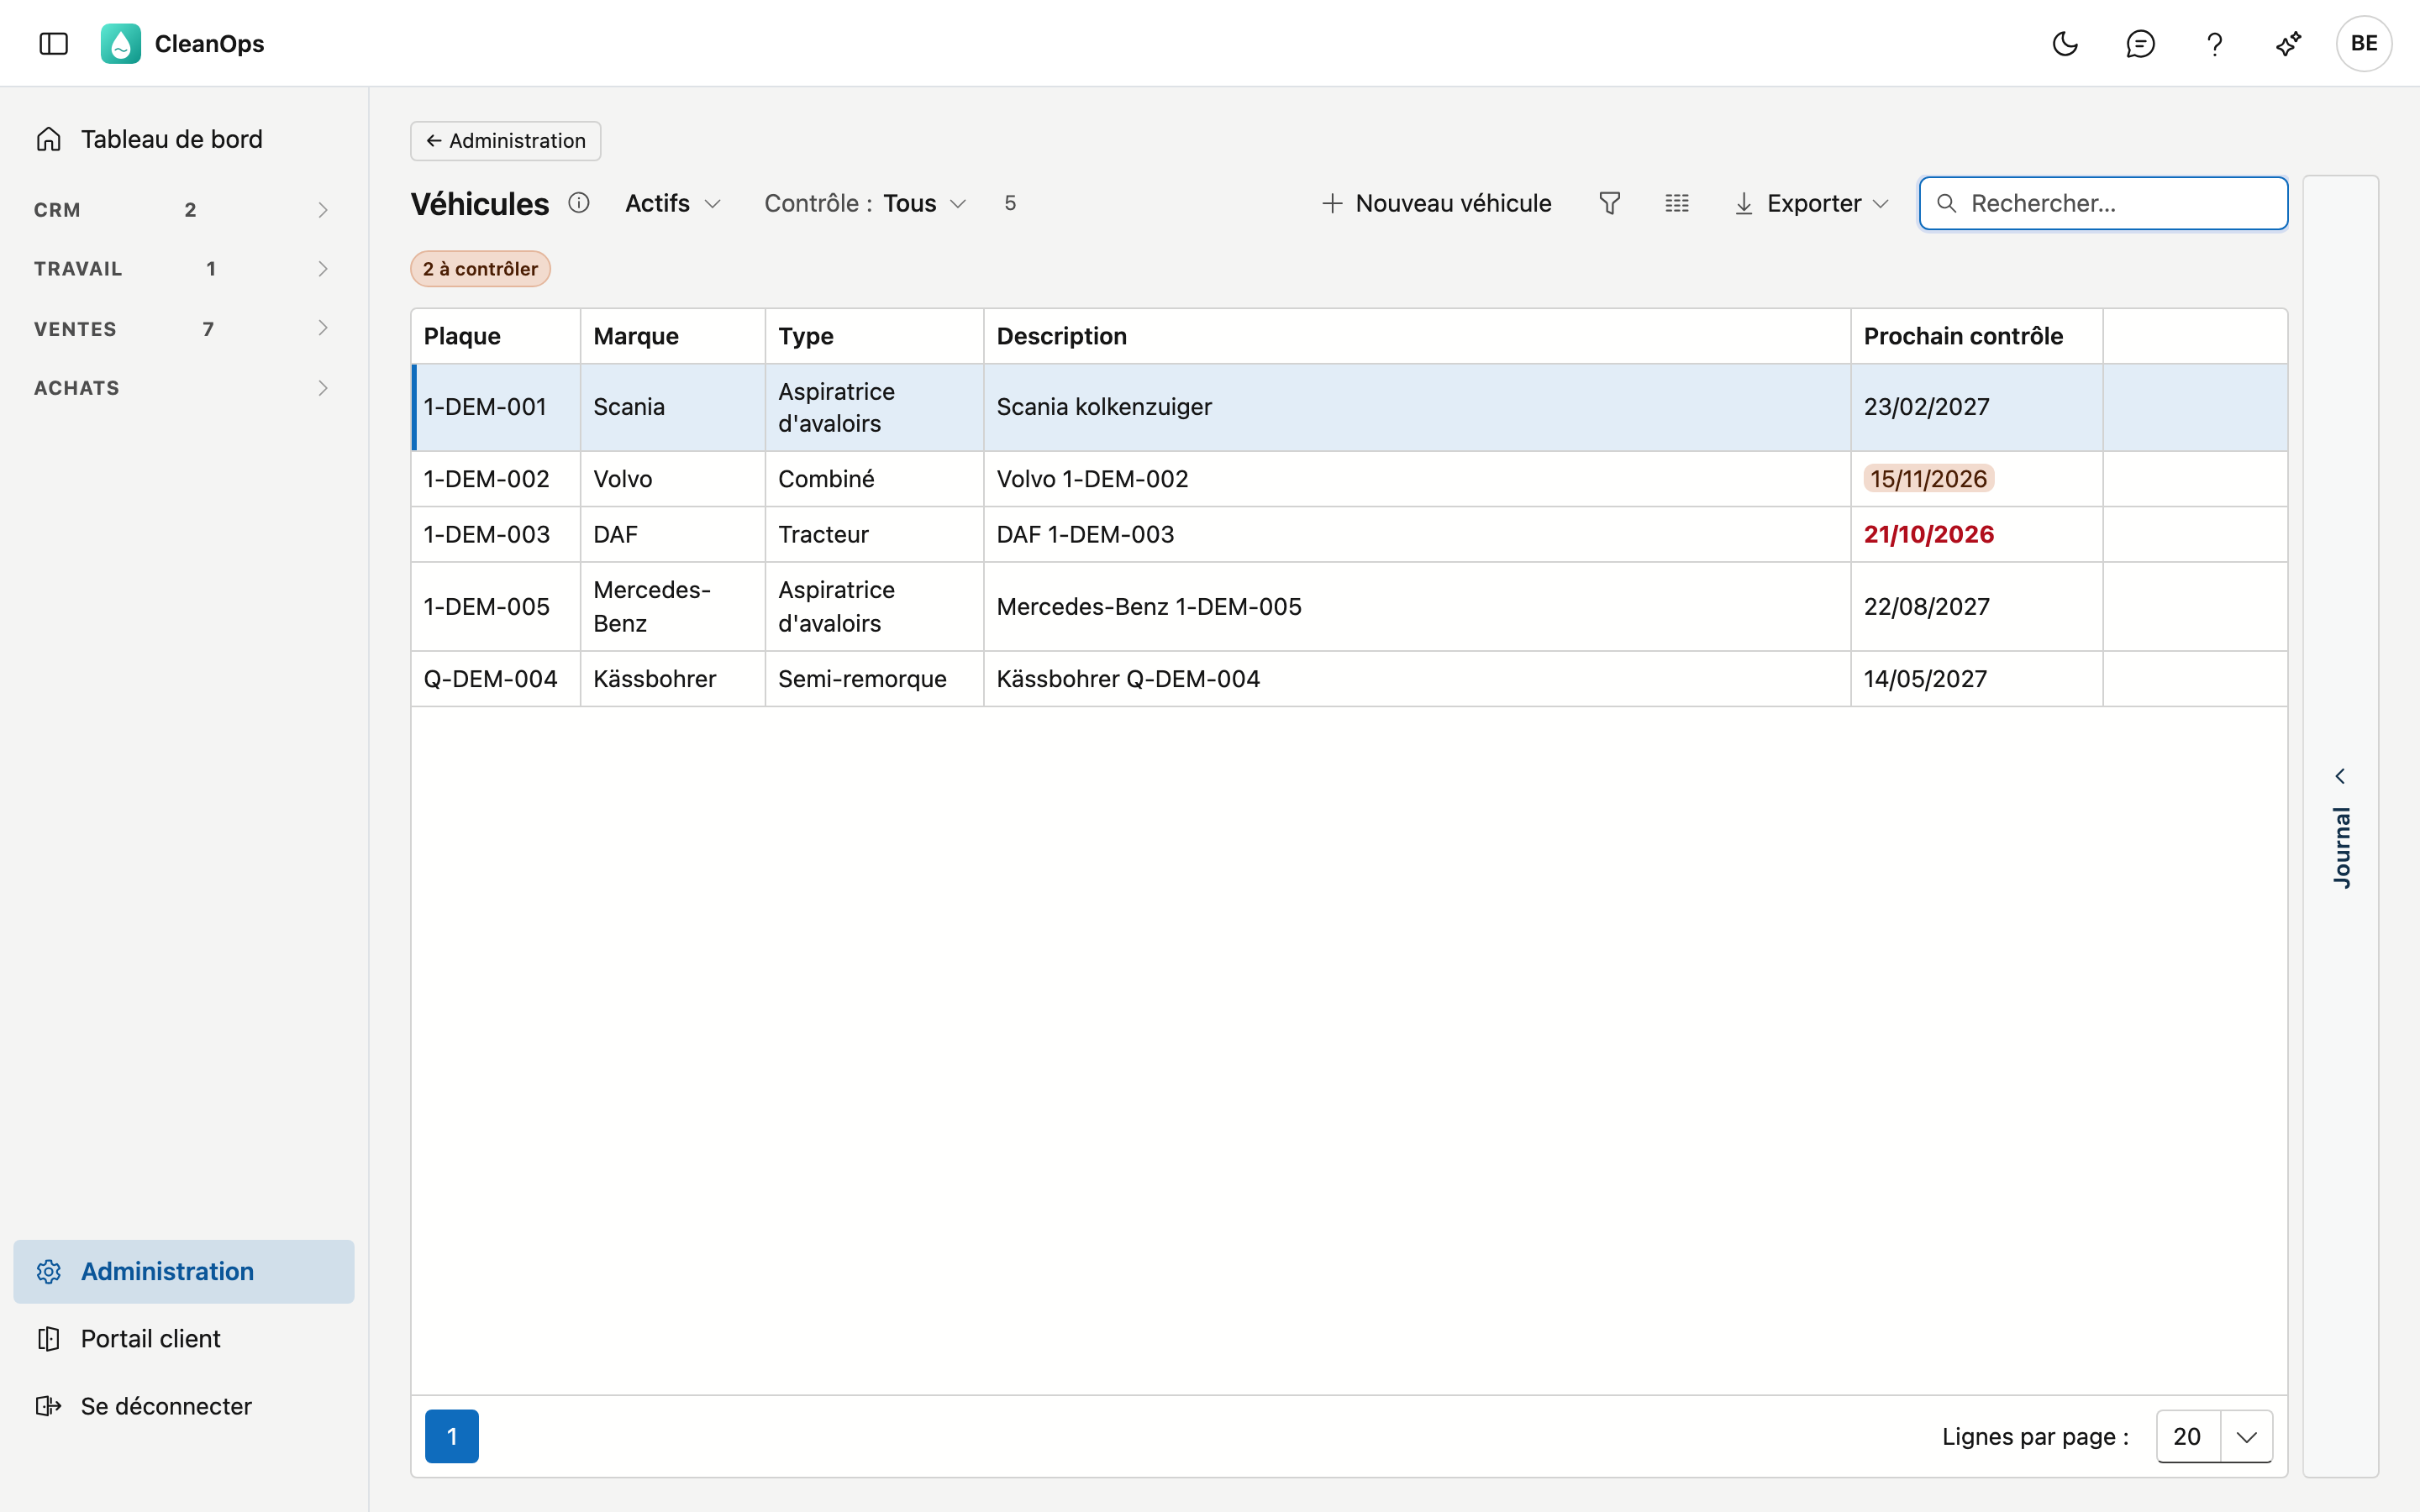This screenshot has height=1512, width=2420.
Task: Toggle the sidebar panel icon
Action: click(53, 43)
